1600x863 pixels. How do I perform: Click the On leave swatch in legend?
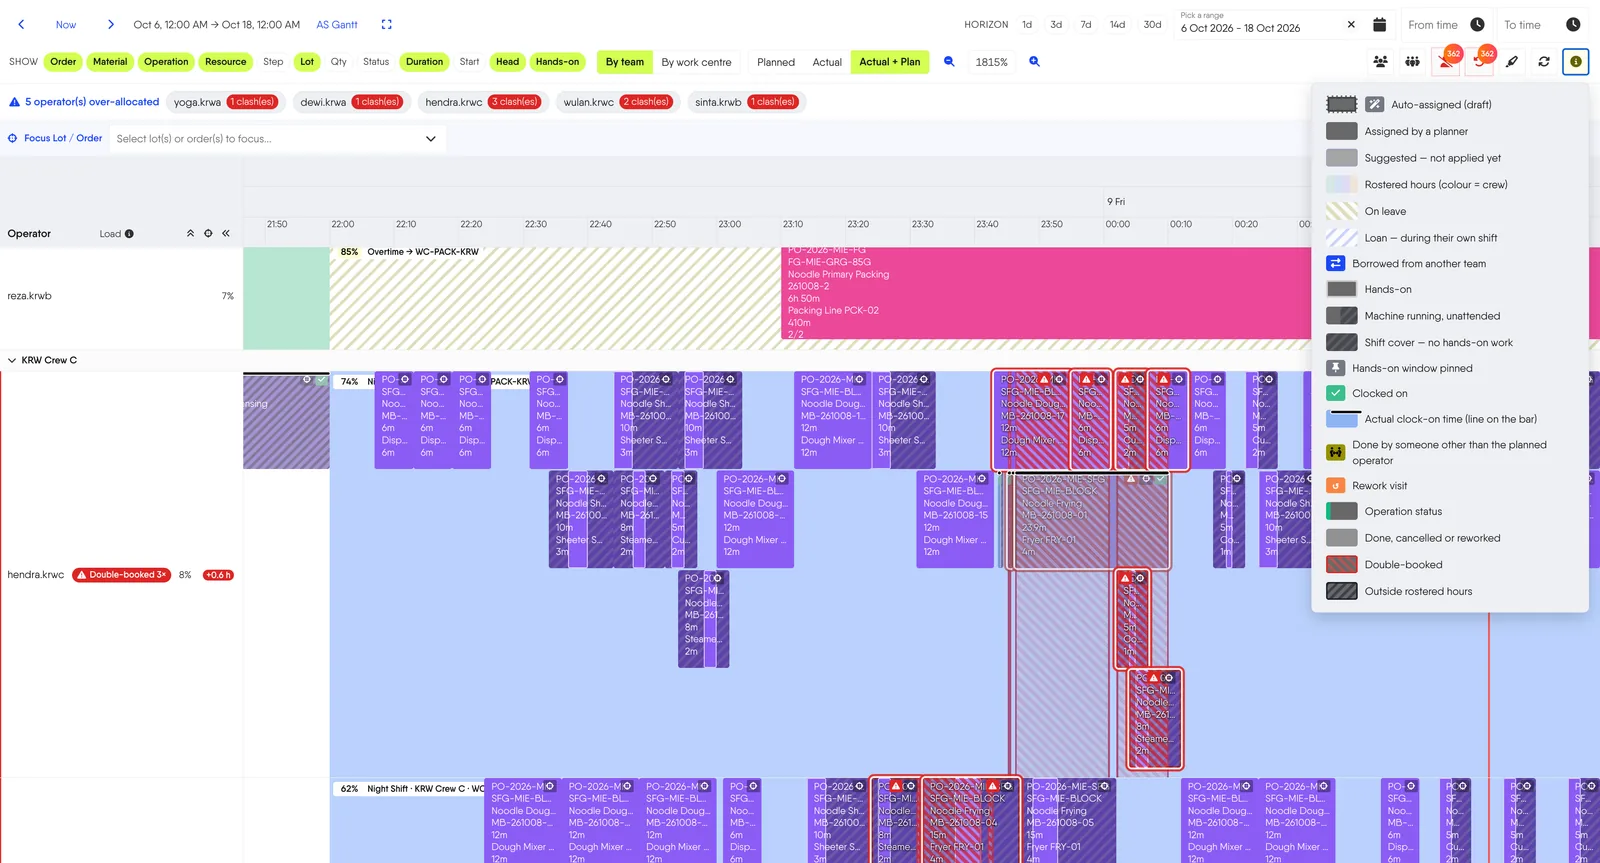point(1342,211)
